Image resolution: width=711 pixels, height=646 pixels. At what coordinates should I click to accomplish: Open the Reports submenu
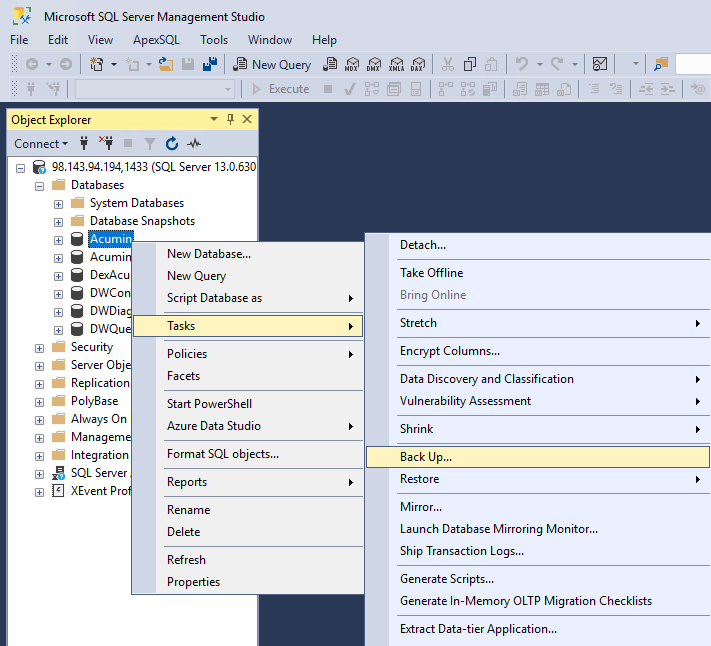point(248,482)
